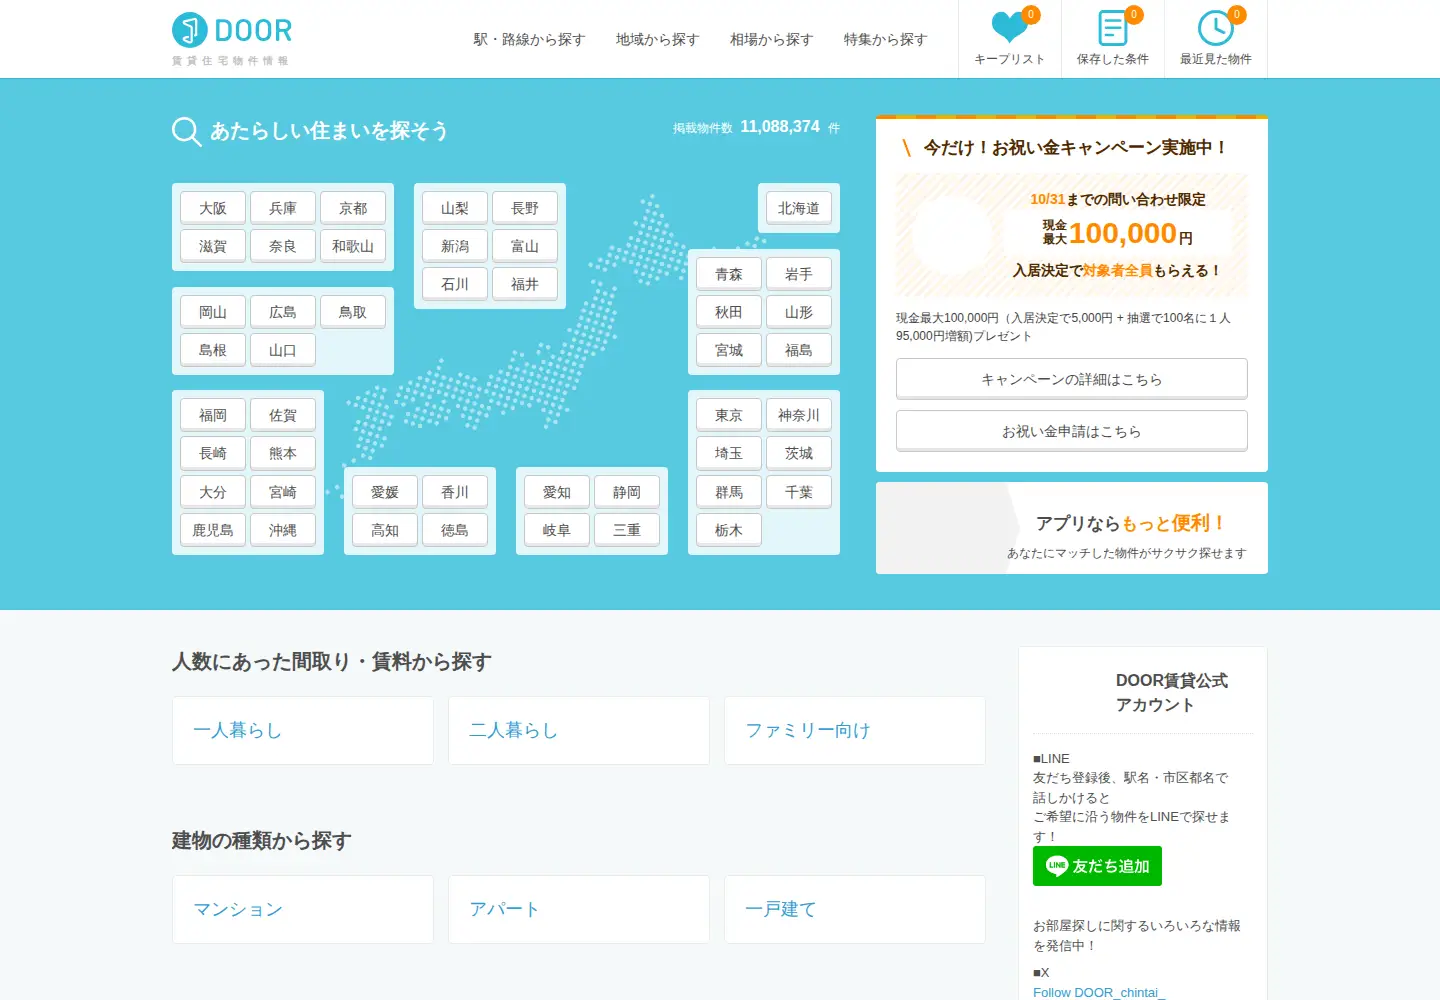The width and height of the screenshot is (1440, 1000).
Task: Choose 一人暮らし search card
Action: pyautogui.click(x=303, y=731)
